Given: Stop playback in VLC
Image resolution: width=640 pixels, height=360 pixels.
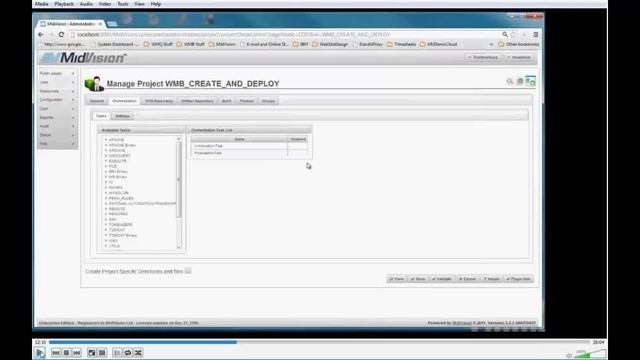Looking at the screenshot, I should (66, 353).
